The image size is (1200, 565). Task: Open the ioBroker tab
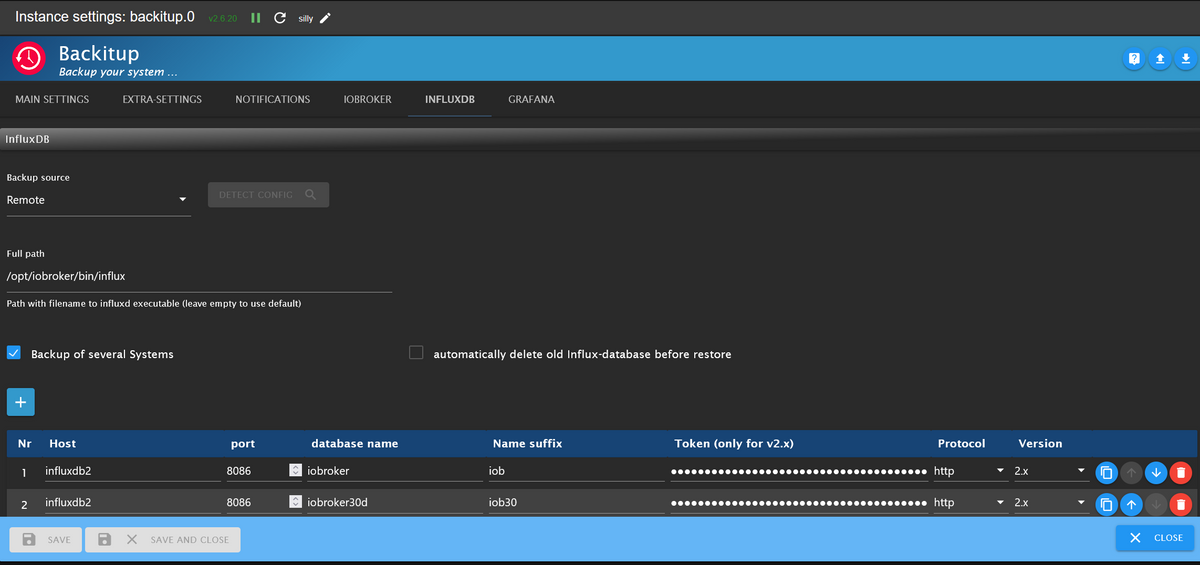(368, 100)
